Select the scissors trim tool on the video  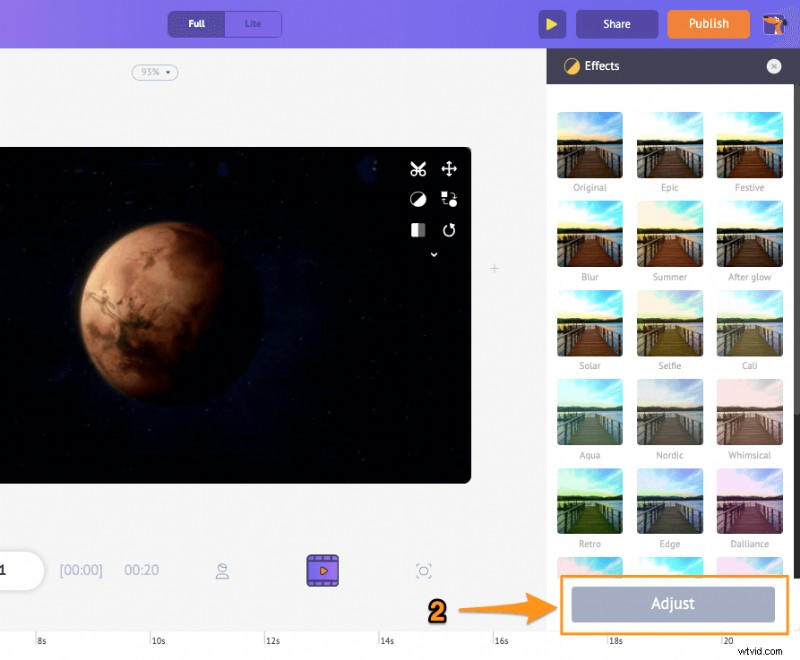tap(417, 169)
